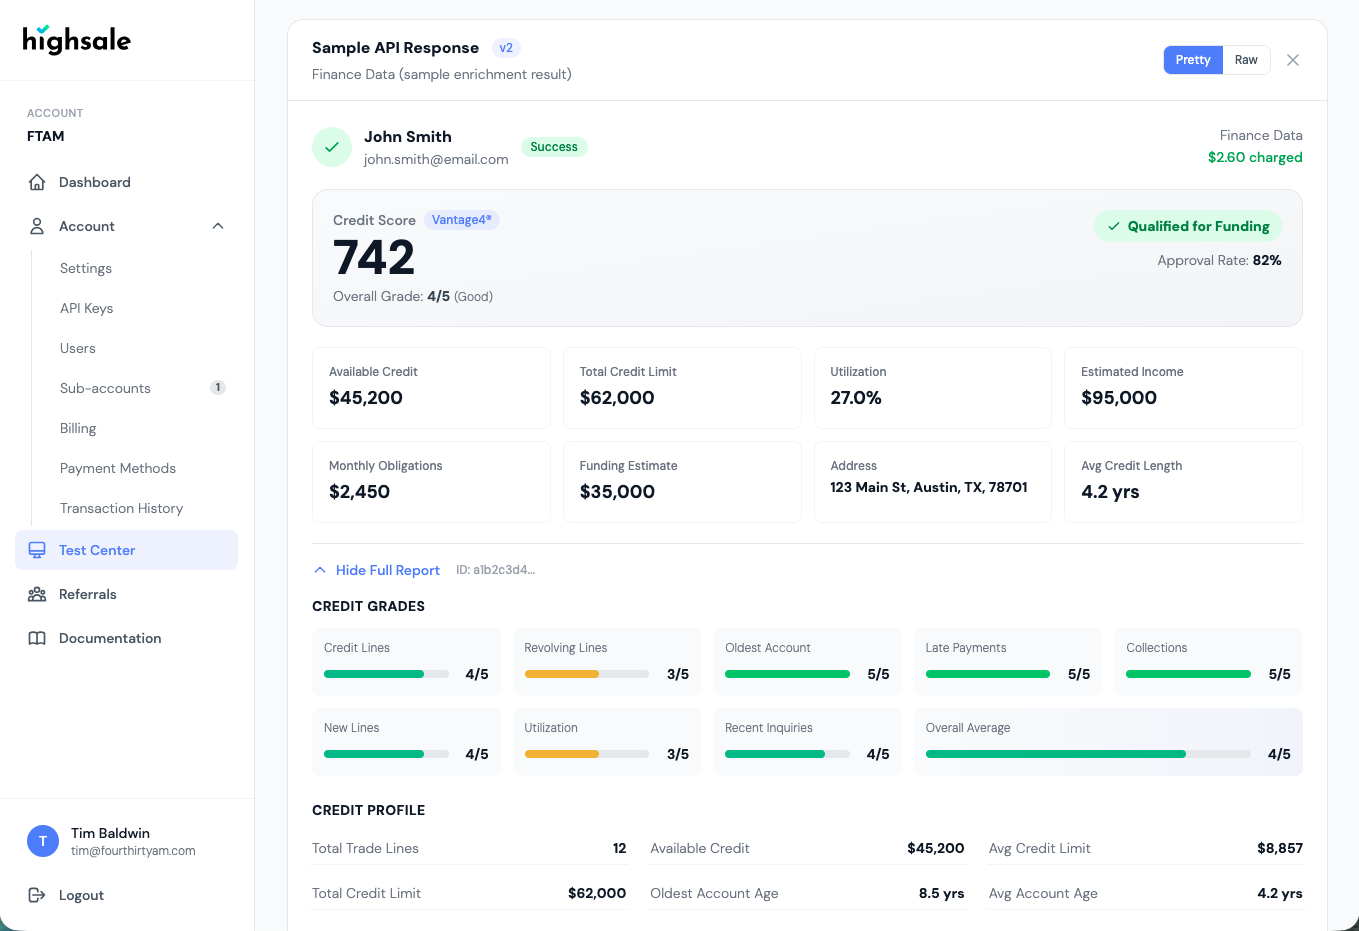Screen dimensions: 1359x931
Task: Expand the truncated ID a1b2c3d4
Action: pos(496,570)
